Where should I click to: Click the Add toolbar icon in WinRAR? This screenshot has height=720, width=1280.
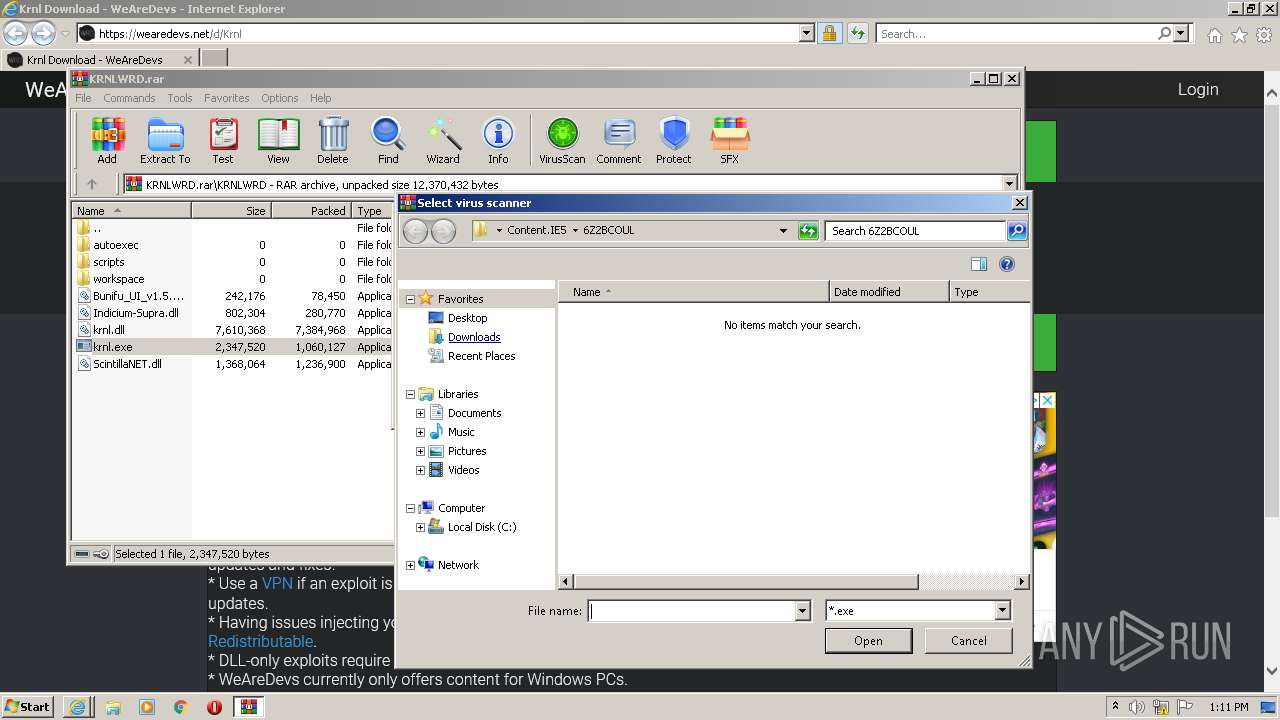pyautogui.click(x=107, y=140)
